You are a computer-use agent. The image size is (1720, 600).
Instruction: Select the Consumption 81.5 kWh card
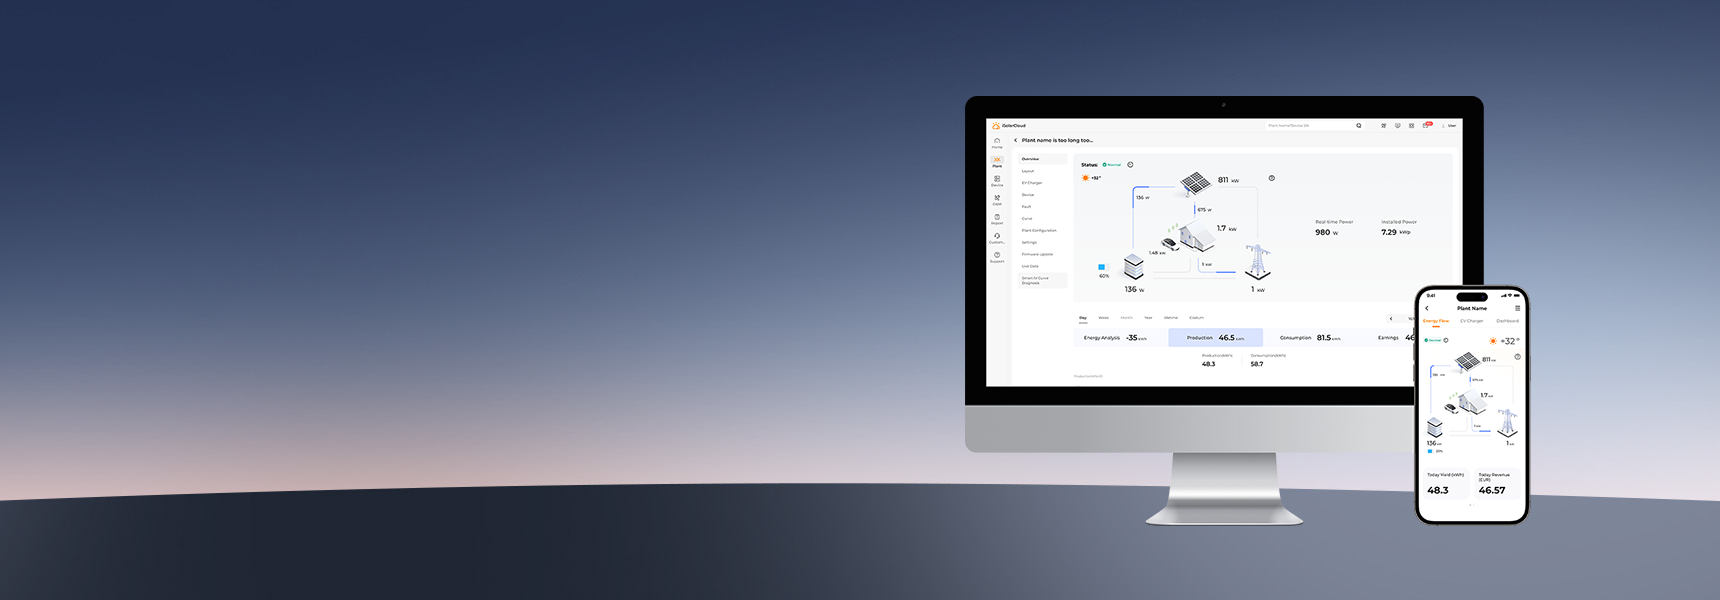1310,338
